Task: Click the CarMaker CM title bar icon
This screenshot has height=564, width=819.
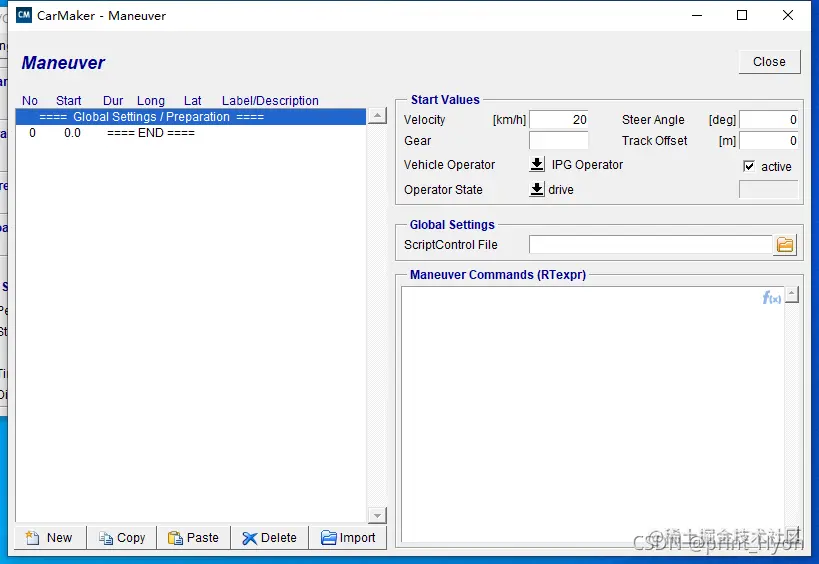Action: click(x=24, y=15)
